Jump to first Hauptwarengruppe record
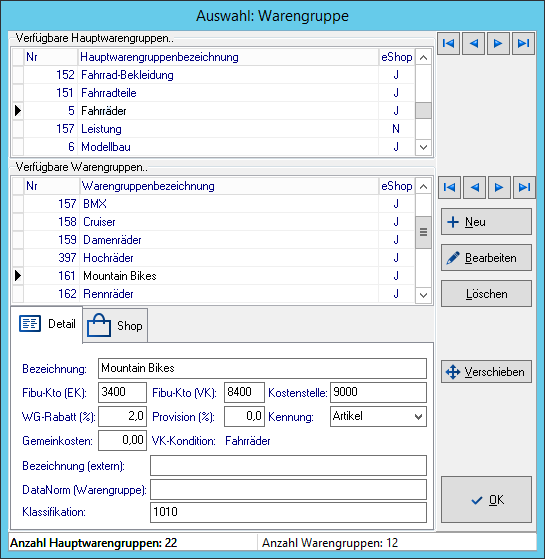Image resolution: width=545 pixels, height=559 pixels. (448, 43)
